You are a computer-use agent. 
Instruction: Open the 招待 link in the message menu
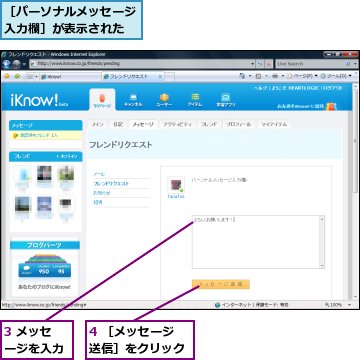click(x=98, y=202)
